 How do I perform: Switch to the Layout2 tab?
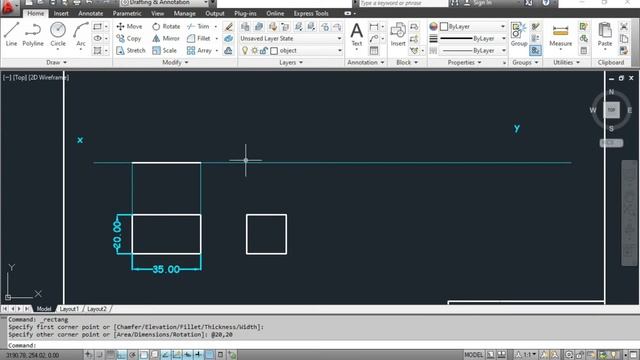(97, 309)
